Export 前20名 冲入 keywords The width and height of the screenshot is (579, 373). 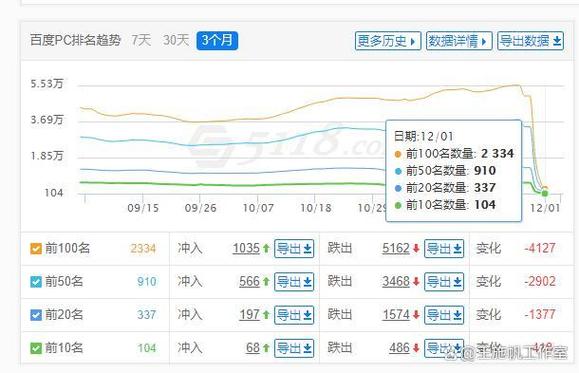pyautogui.click(x=294, y=315)
